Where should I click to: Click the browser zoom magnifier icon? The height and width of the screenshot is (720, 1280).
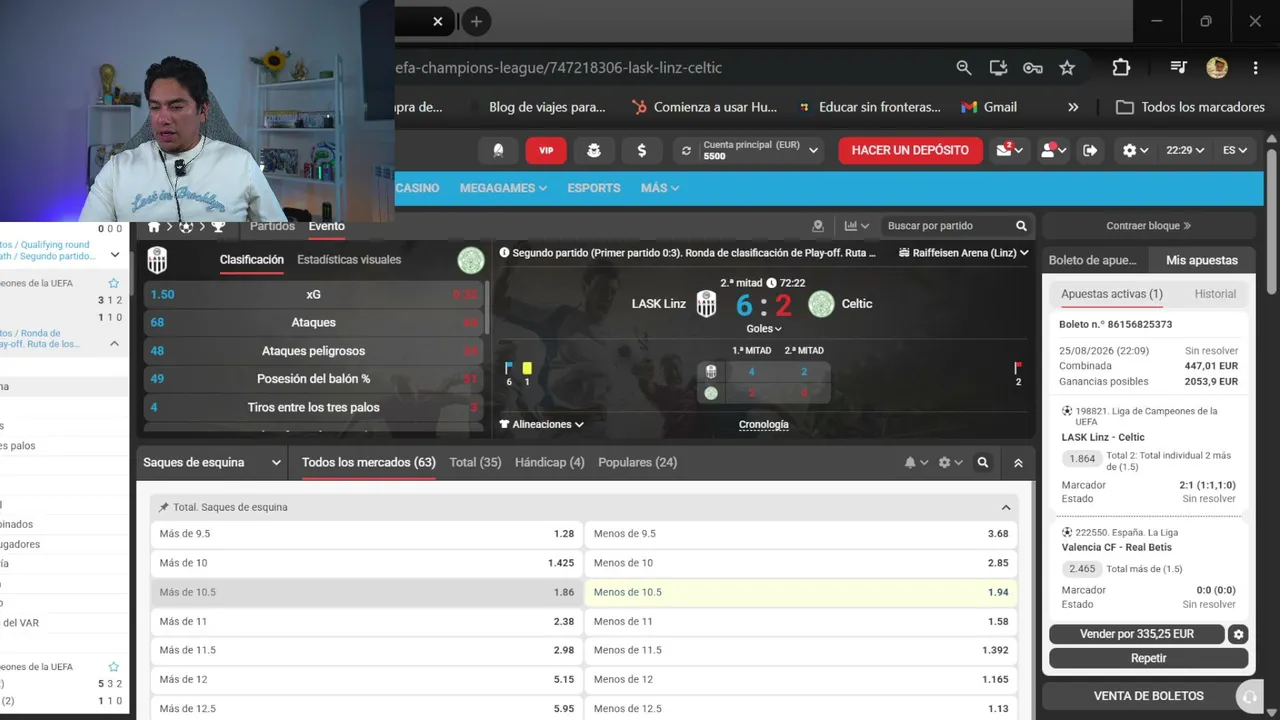[964, 68]
